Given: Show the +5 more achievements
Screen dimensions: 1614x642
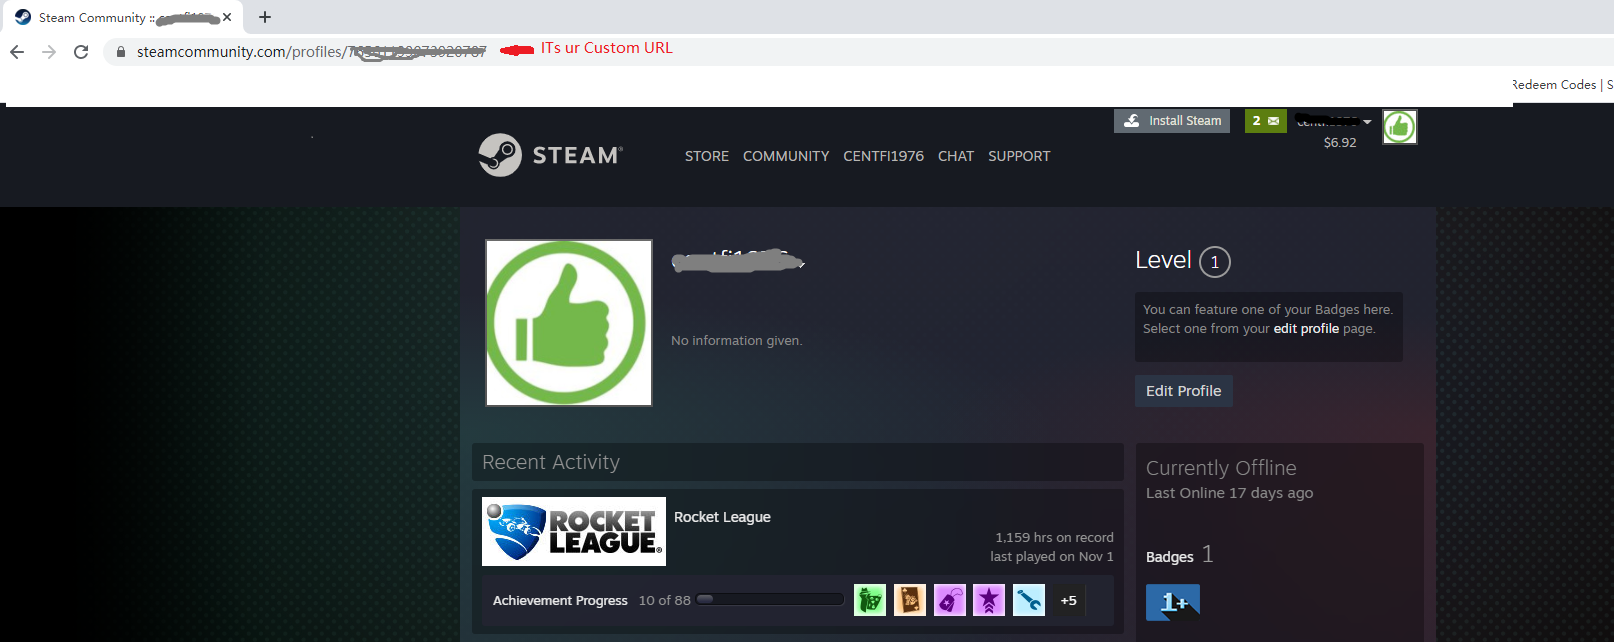Looking at the screenshot, I should pos(1069,600).
